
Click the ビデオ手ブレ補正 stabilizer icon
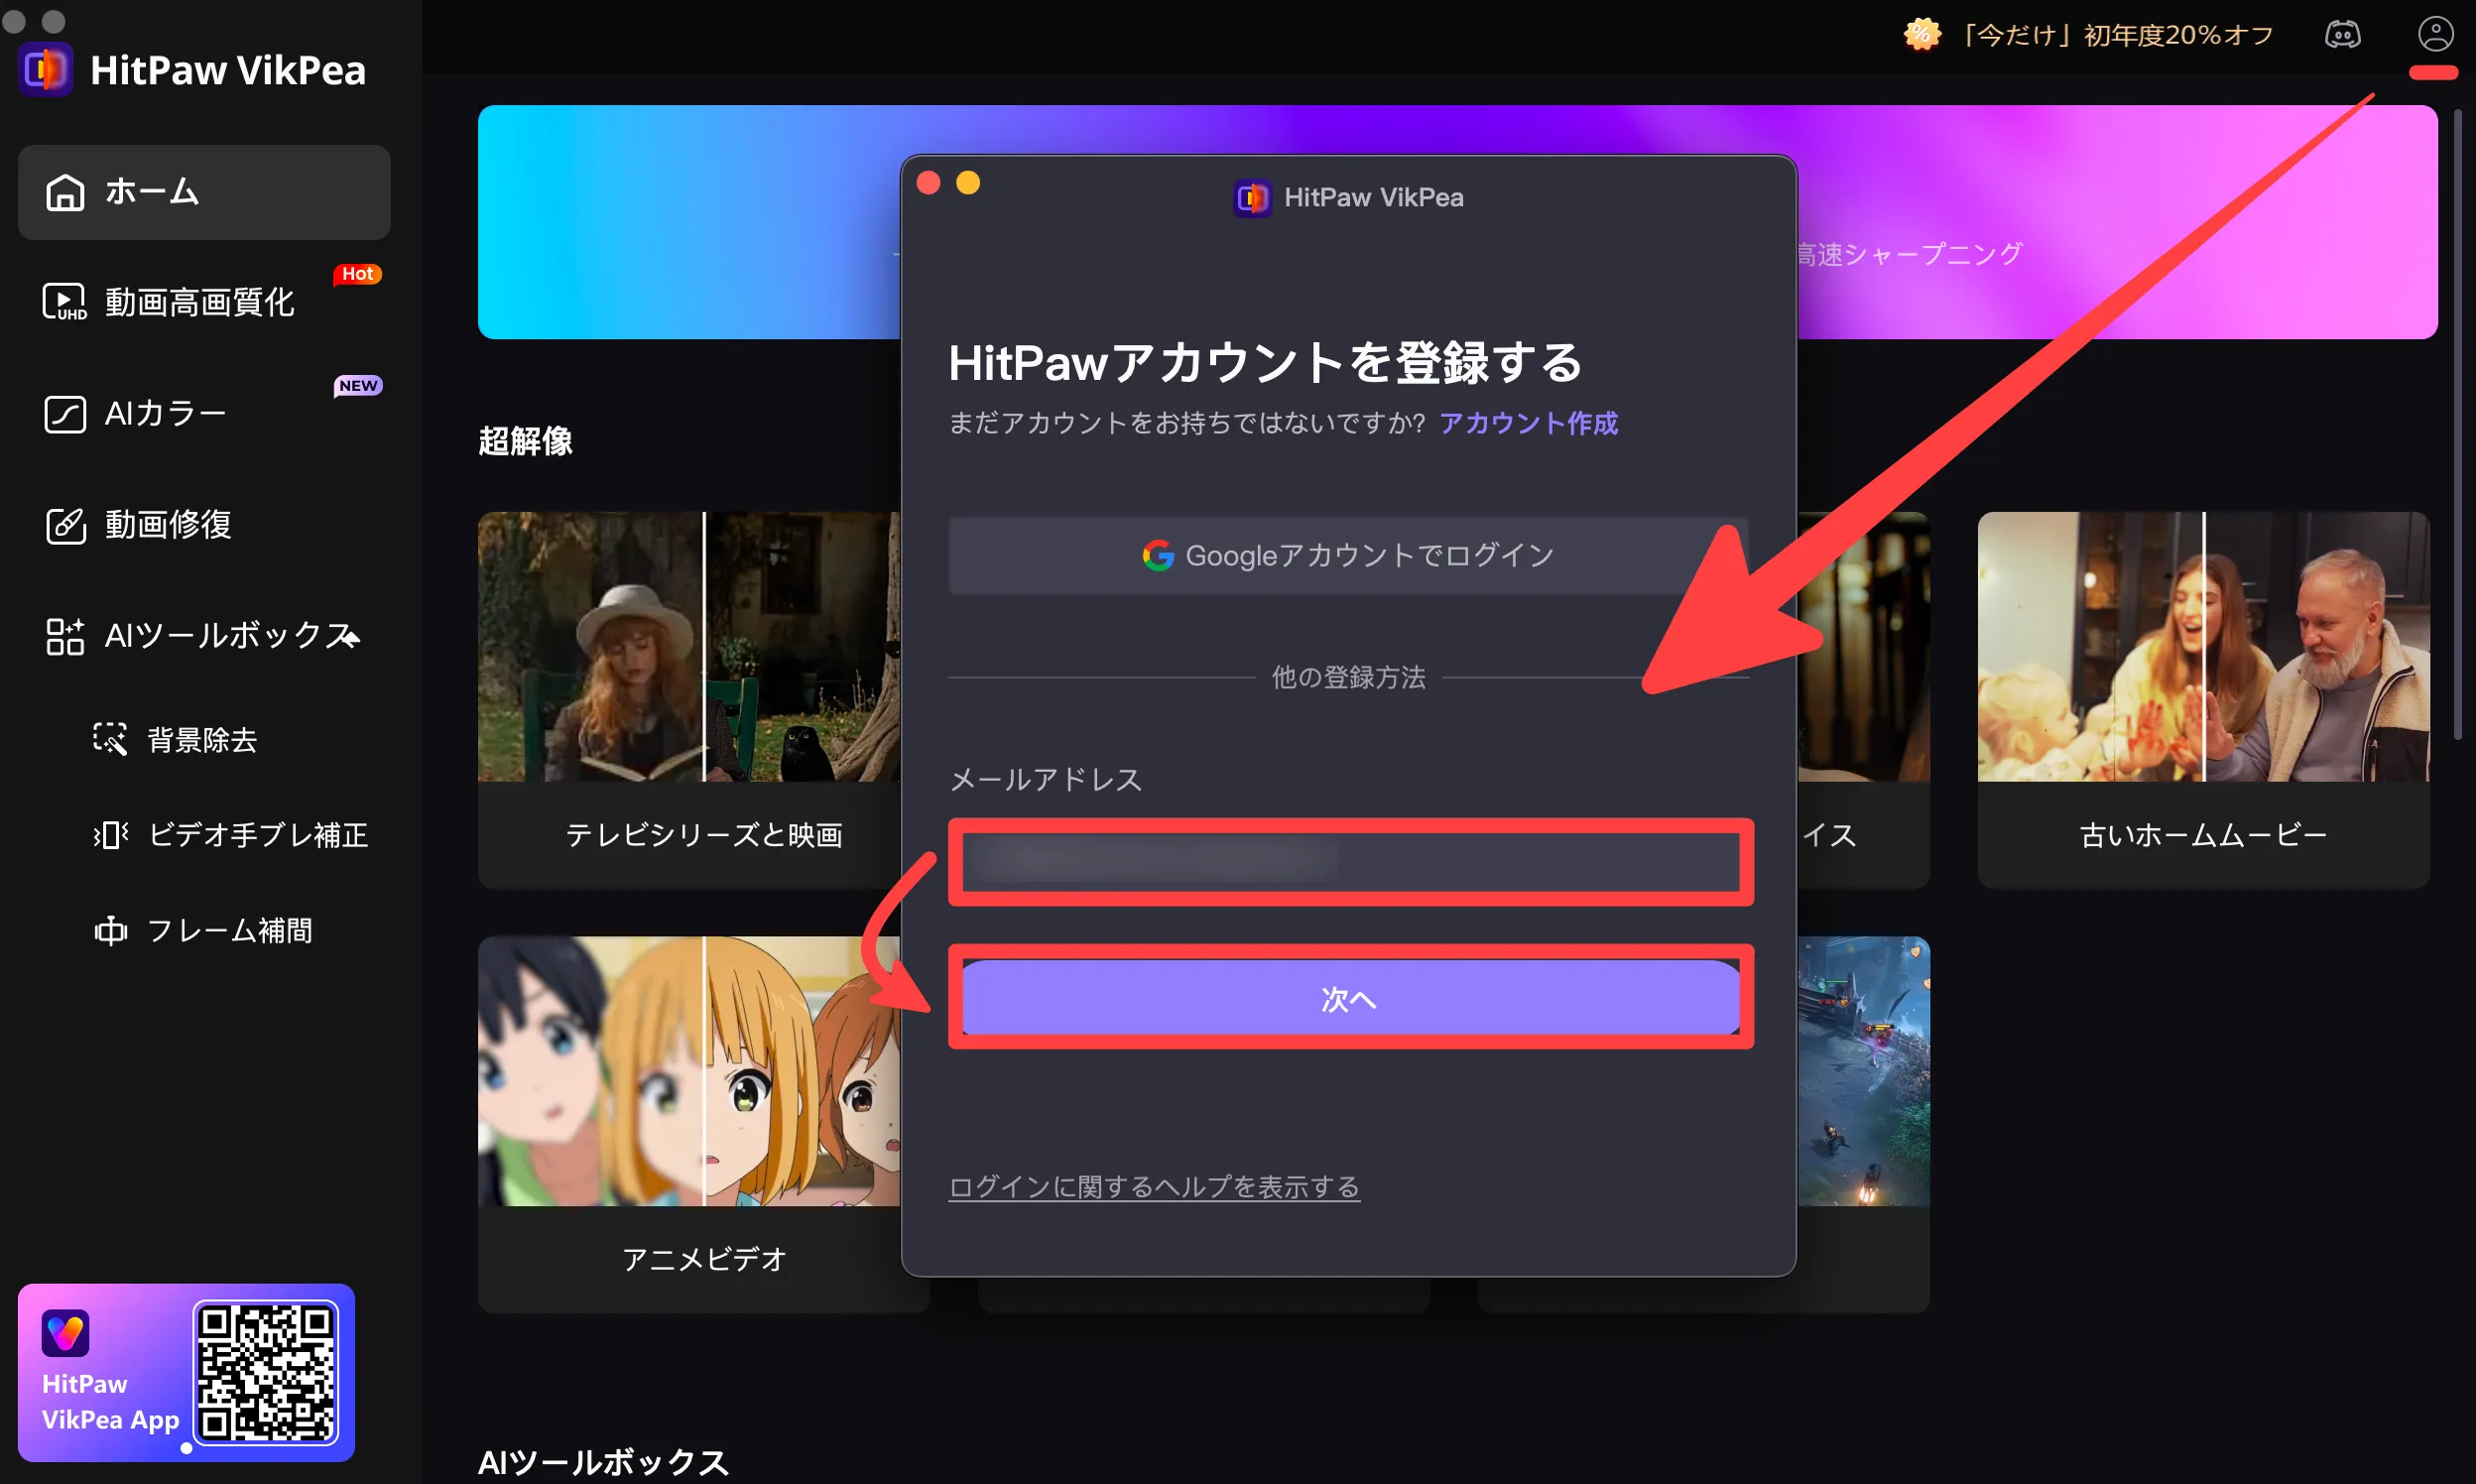(x=110, y=834)
